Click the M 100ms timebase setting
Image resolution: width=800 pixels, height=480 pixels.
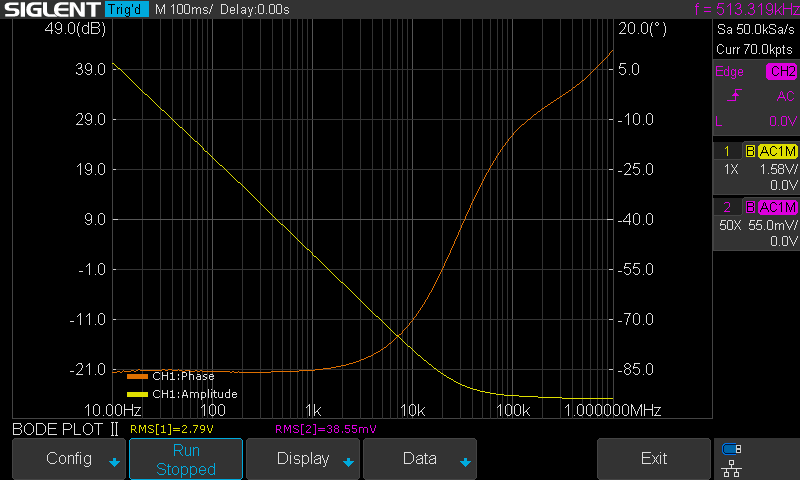[x=186, y=10]
